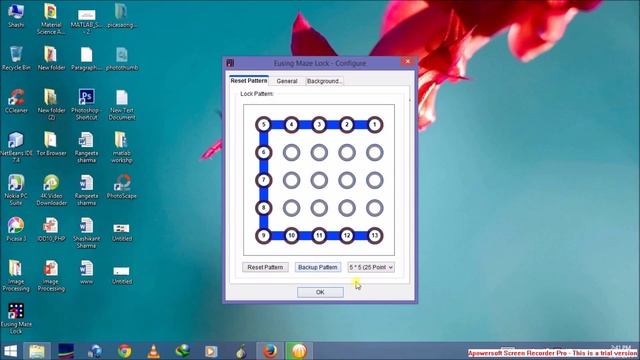Click pattern node numbered 10
The height and width of the screenshot is (360, 640).
[x=291, y=236]
